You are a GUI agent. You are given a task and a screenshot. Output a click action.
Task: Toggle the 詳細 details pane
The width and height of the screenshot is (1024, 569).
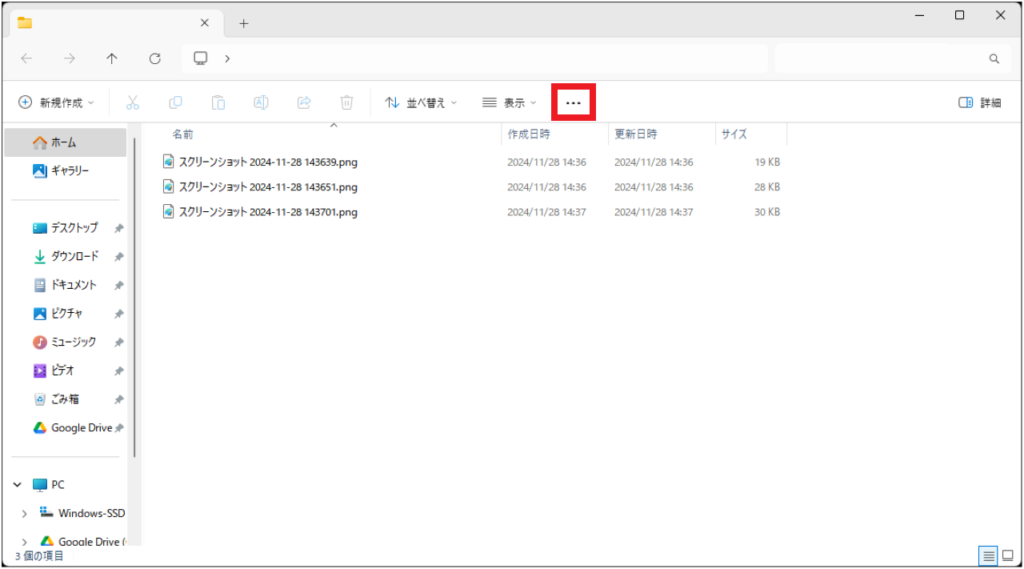979,102
